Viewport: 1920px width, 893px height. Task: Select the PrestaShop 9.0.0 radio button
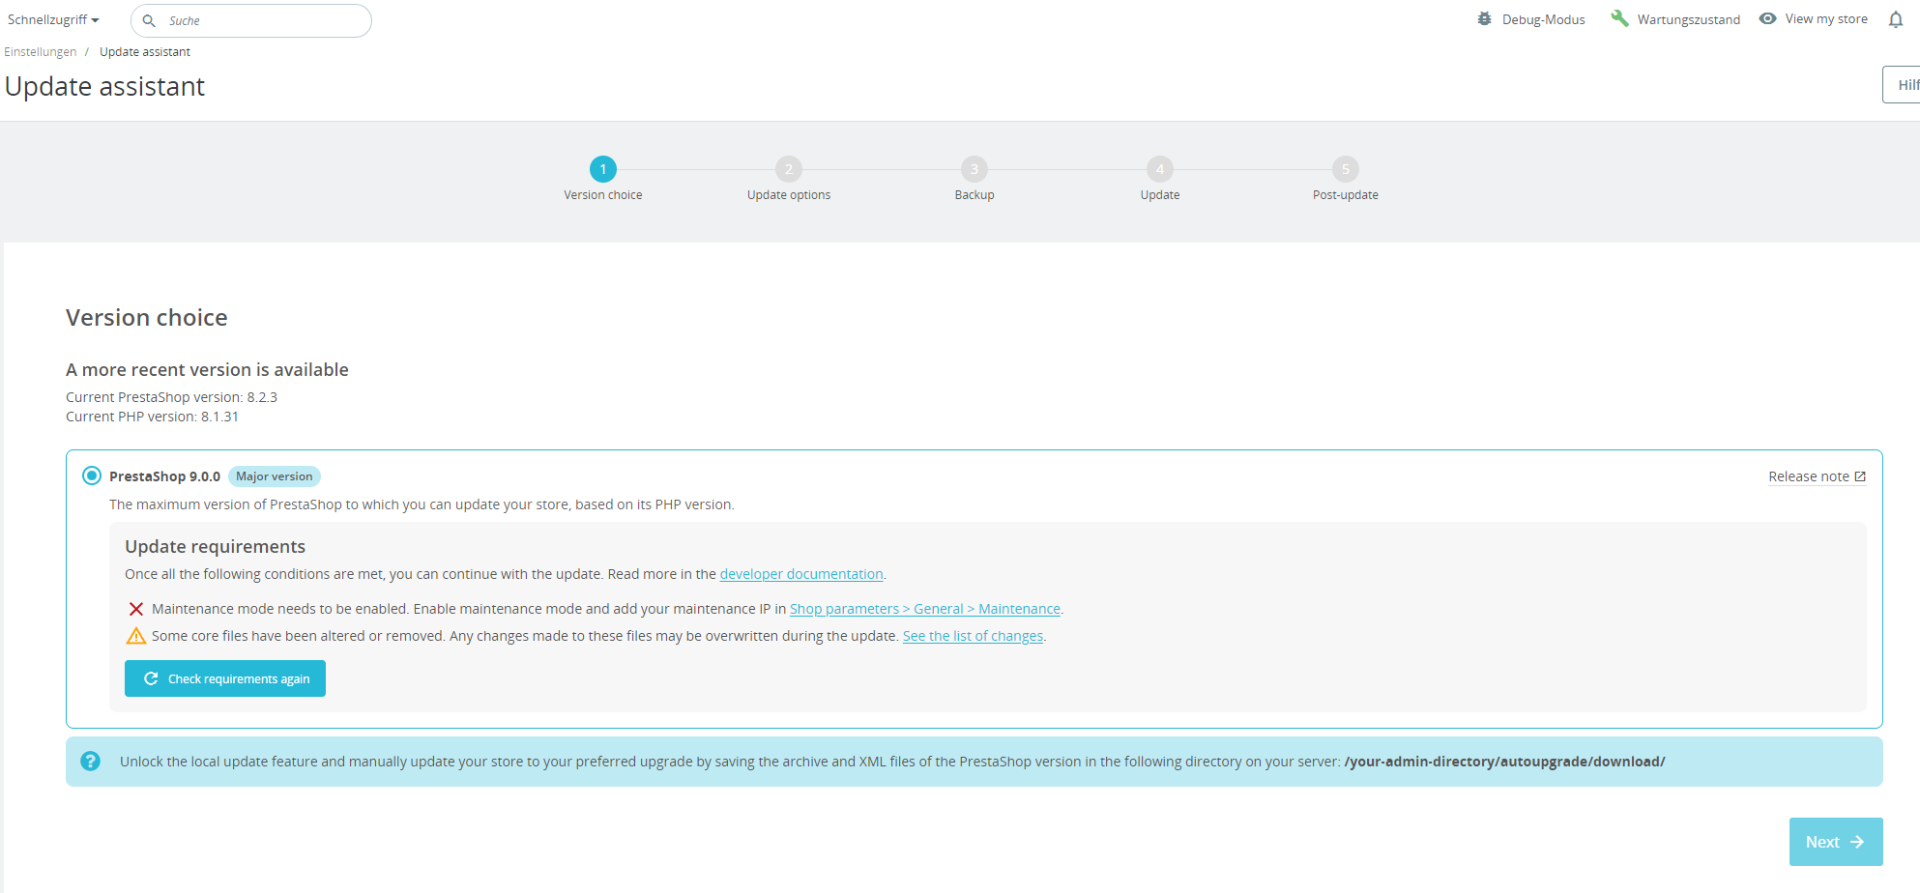pyautogui.click(x=92, y=476)
